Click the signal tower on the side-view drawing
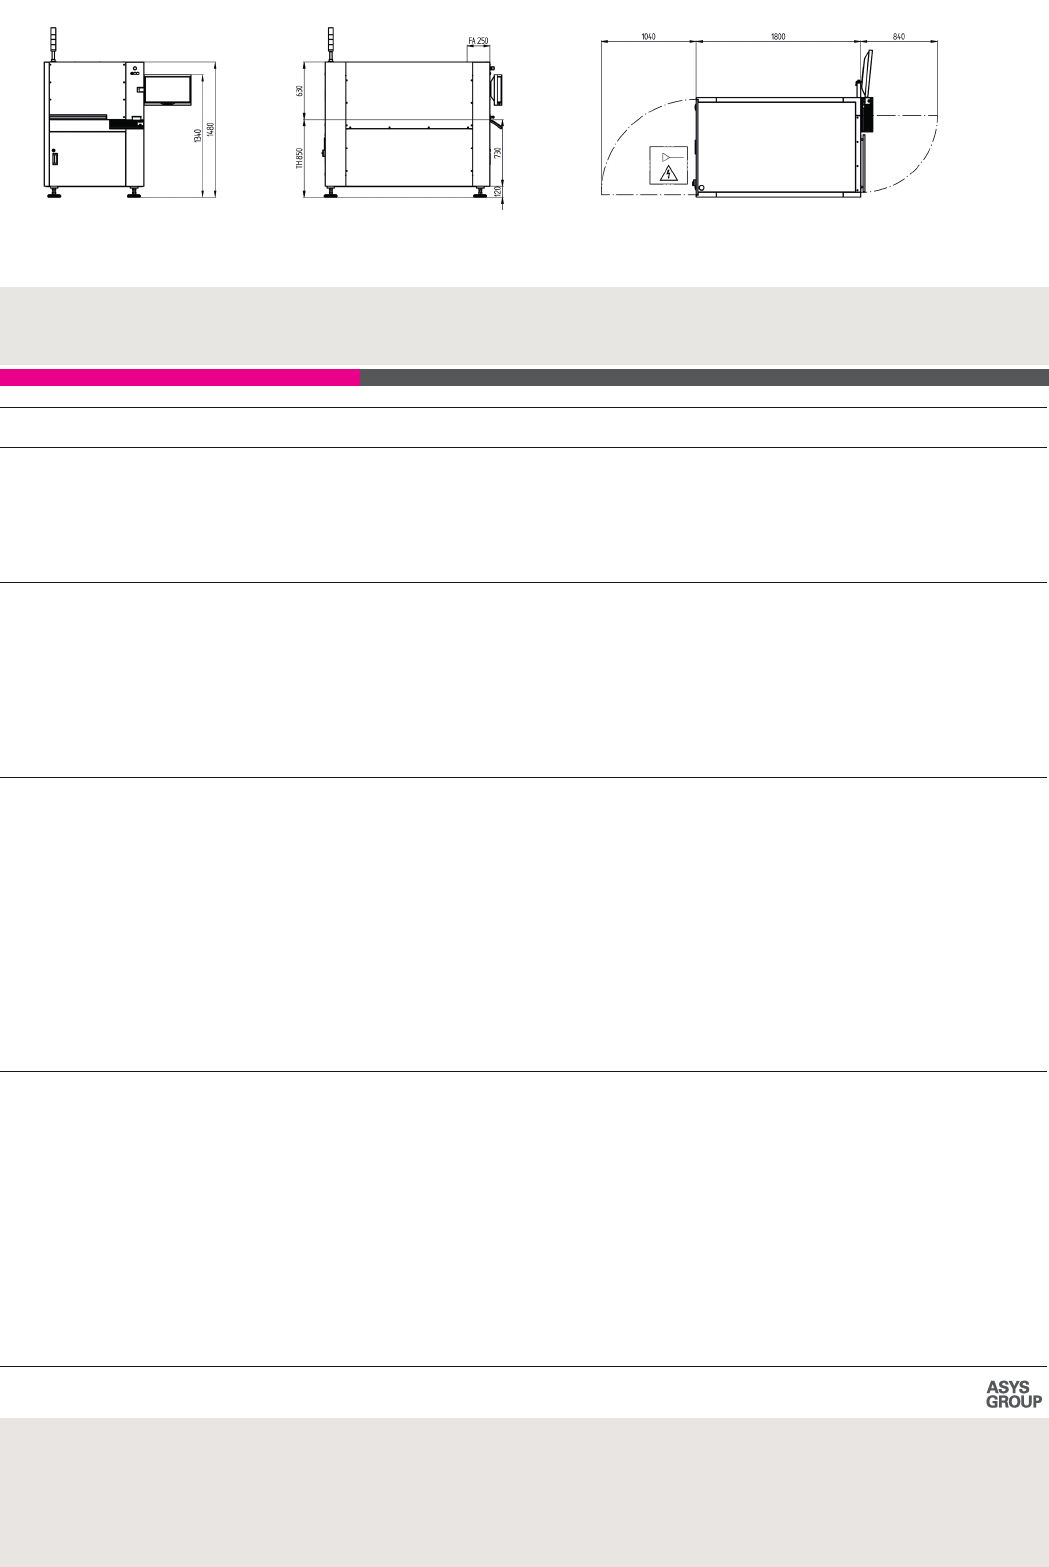This screenshot has width=1049, height=1567. point(332,44)
